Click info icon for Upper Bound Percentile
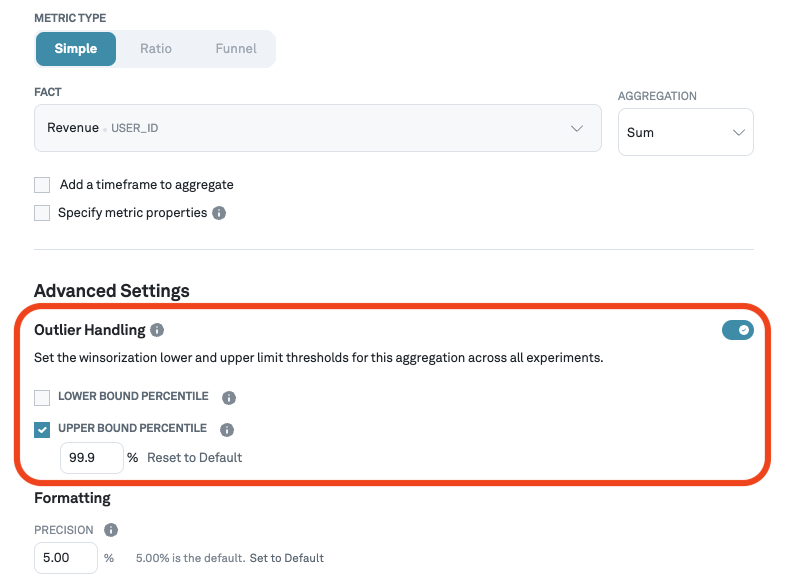Screen dimensions: 788x584 click(226, 430)
